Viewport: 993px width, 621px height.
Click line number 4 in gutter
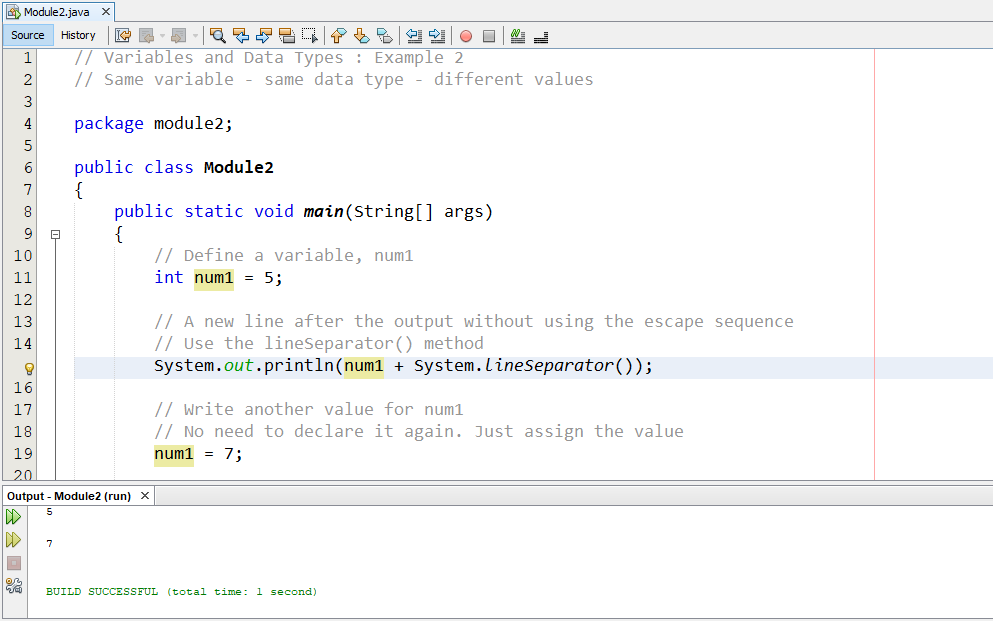(27, 123)
